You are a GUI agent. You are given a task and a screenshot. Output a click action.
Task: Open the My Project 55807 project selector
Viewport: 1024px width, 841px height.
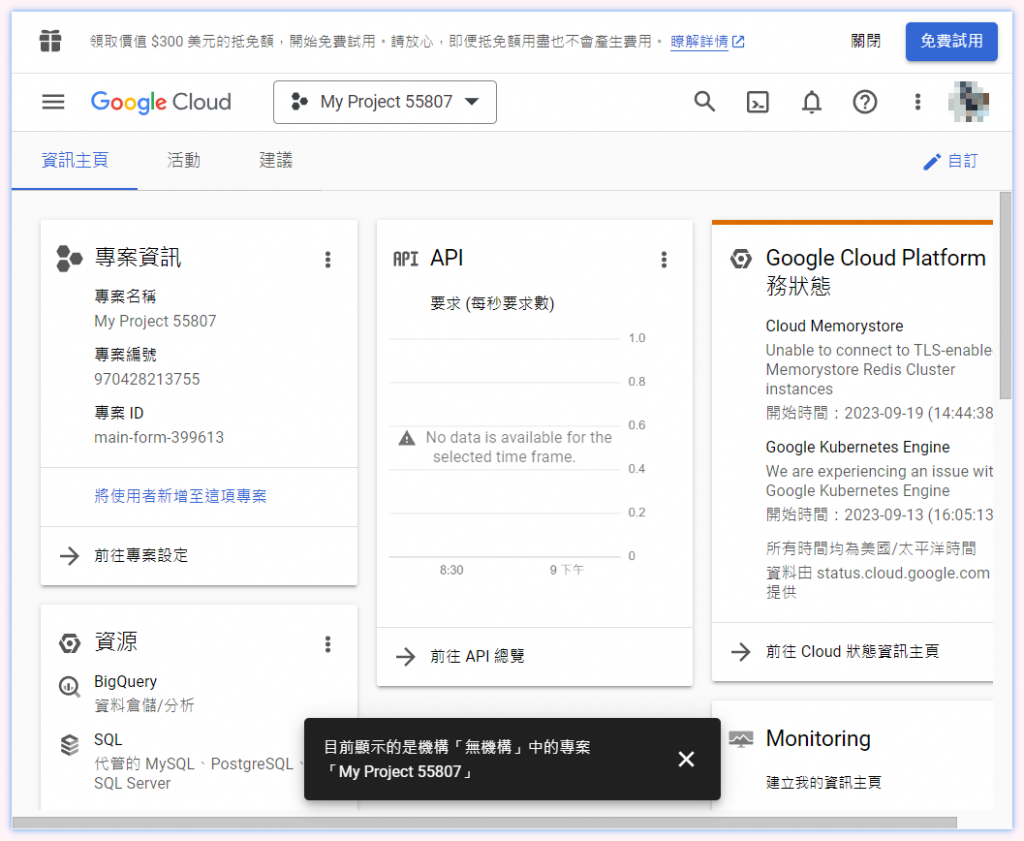385,102
